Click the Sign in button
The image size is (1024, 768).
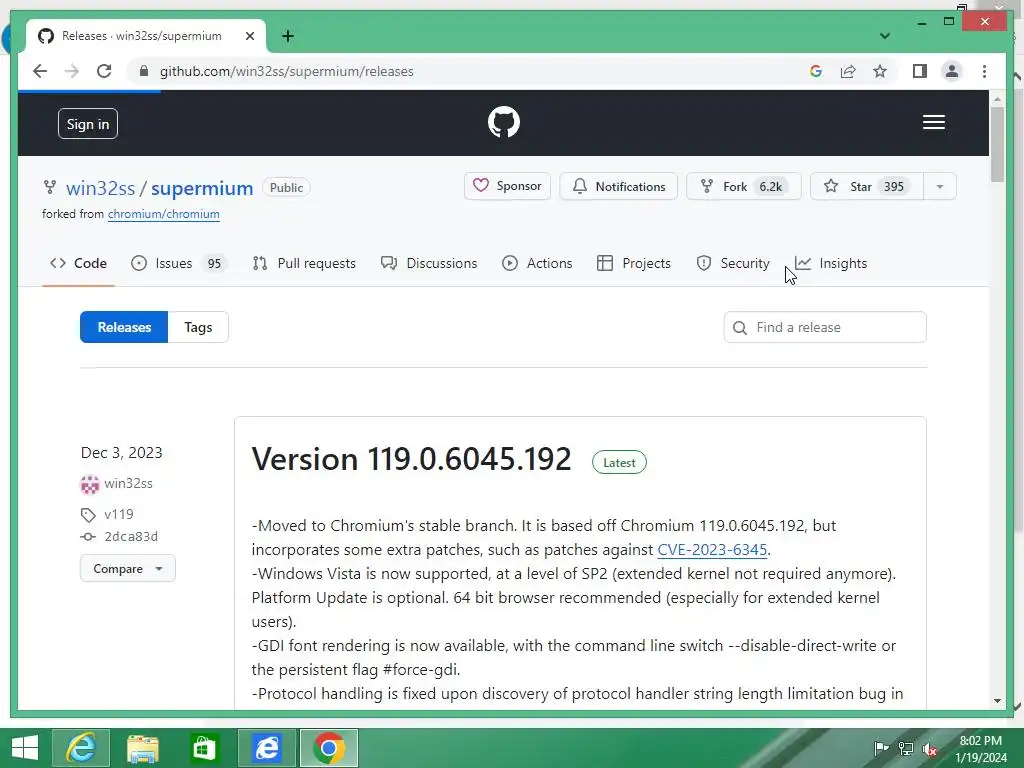point(88,123)
